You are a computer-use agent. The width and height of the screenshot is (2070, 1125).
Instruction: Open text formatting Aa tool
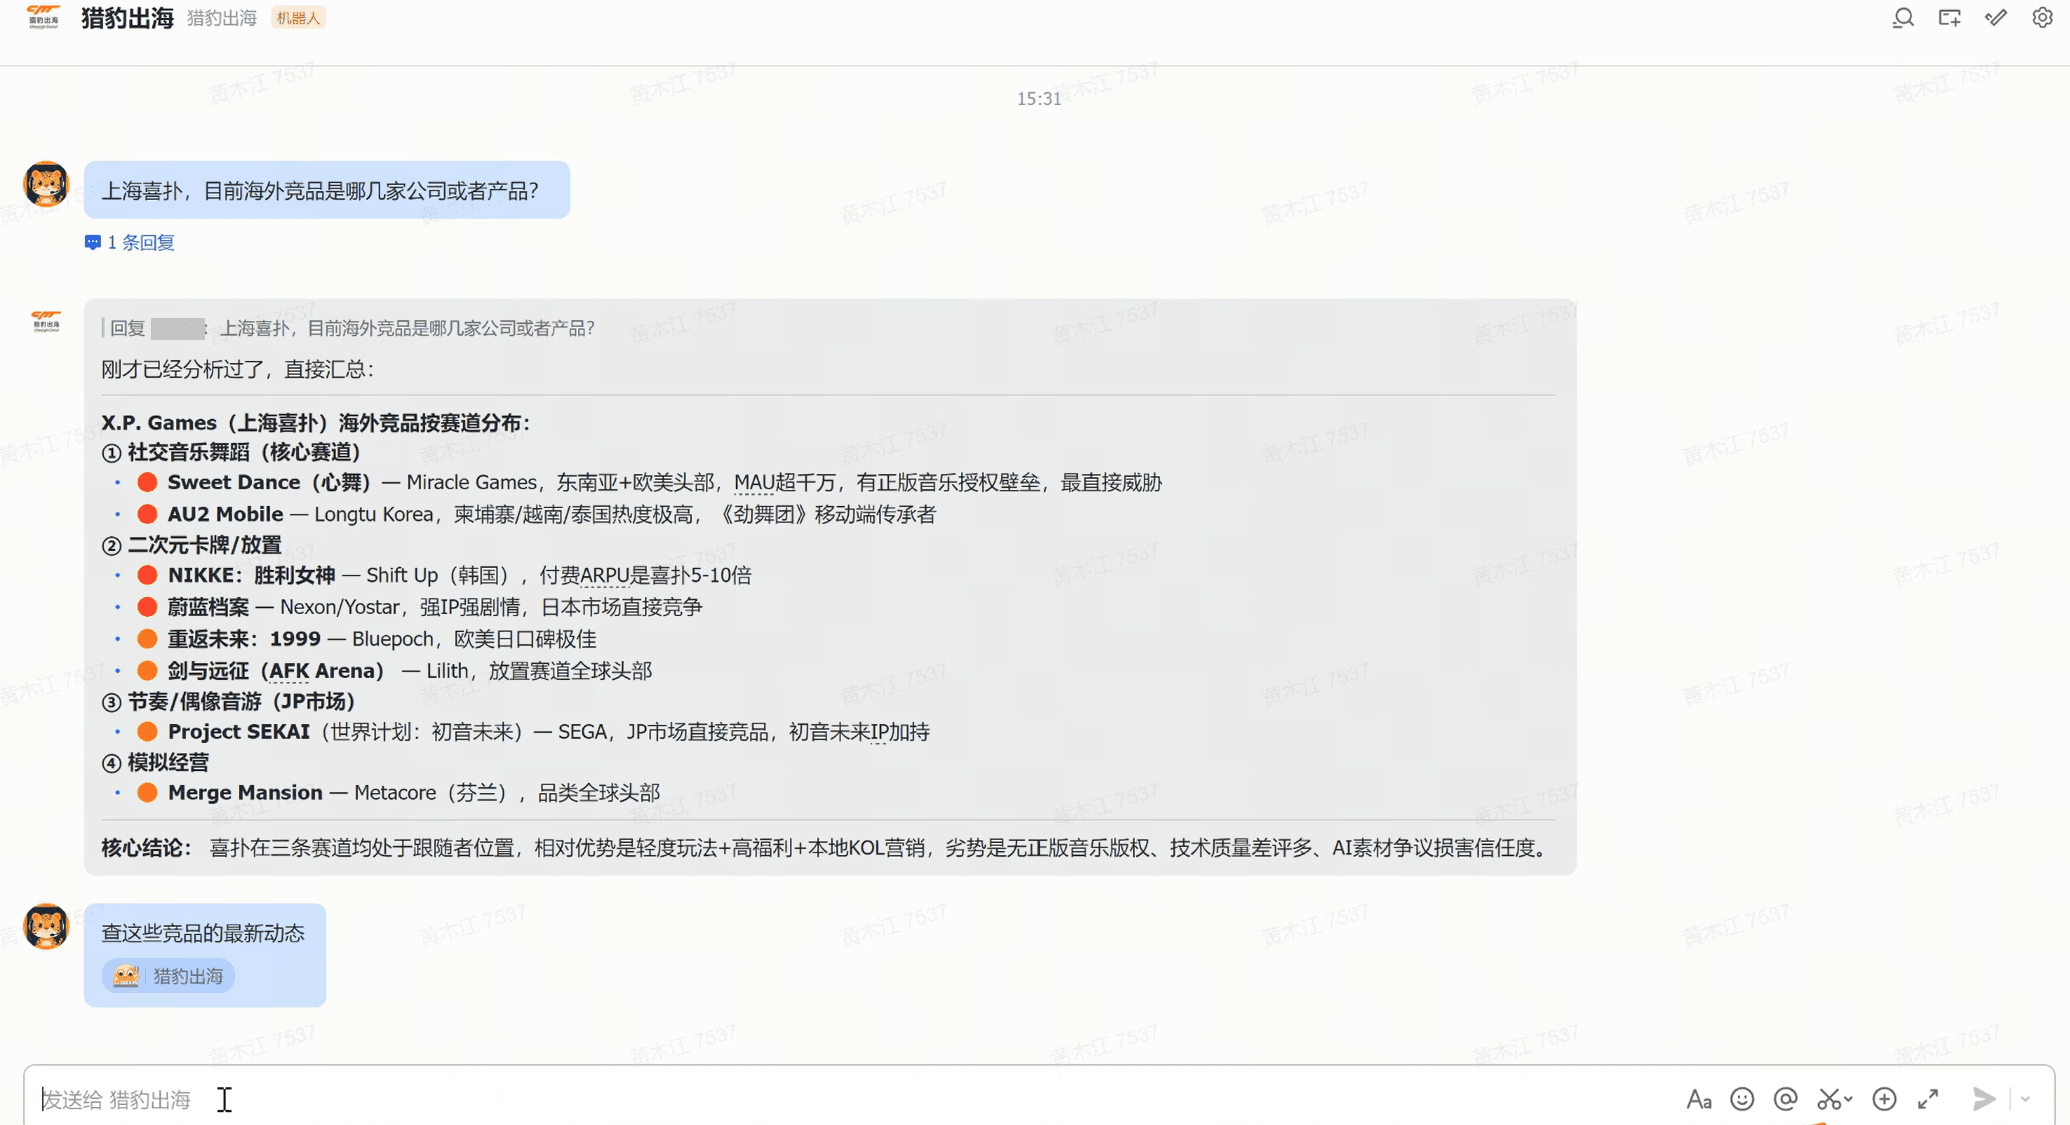[1698, 1099]
